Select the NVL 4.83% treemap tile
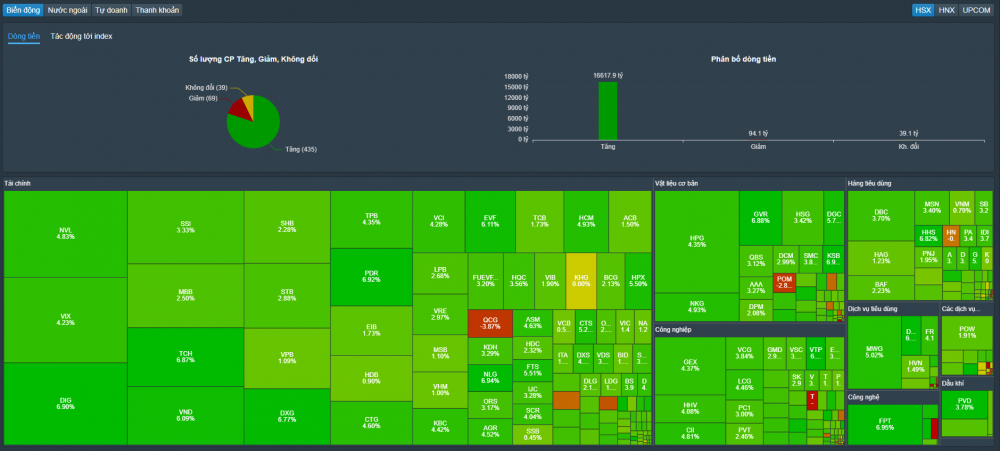The width and height of the screenshot is (1000, 451). pos(66,233)
